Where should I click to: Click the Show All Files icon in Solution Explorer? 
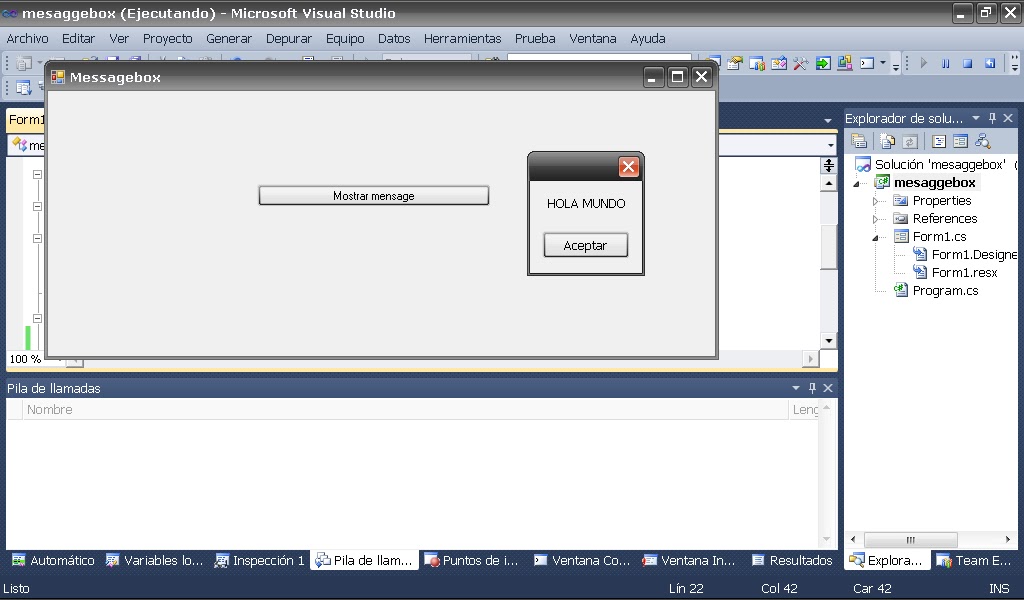point(886,140)
